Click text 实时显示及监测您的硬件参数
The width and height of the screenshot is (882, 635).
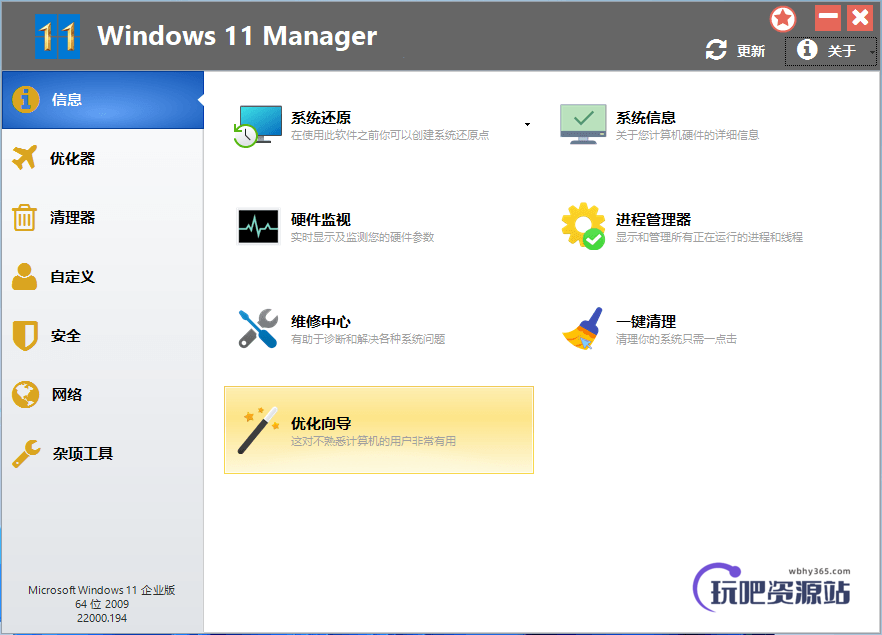pyautogui.click(x=362, y=237)
